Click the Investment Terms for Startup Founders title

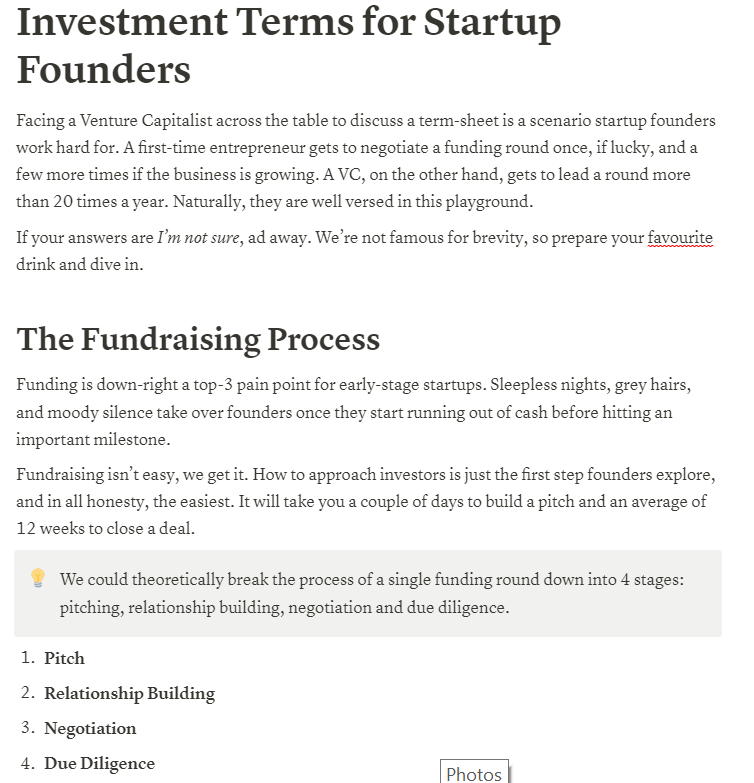(289, 45)
